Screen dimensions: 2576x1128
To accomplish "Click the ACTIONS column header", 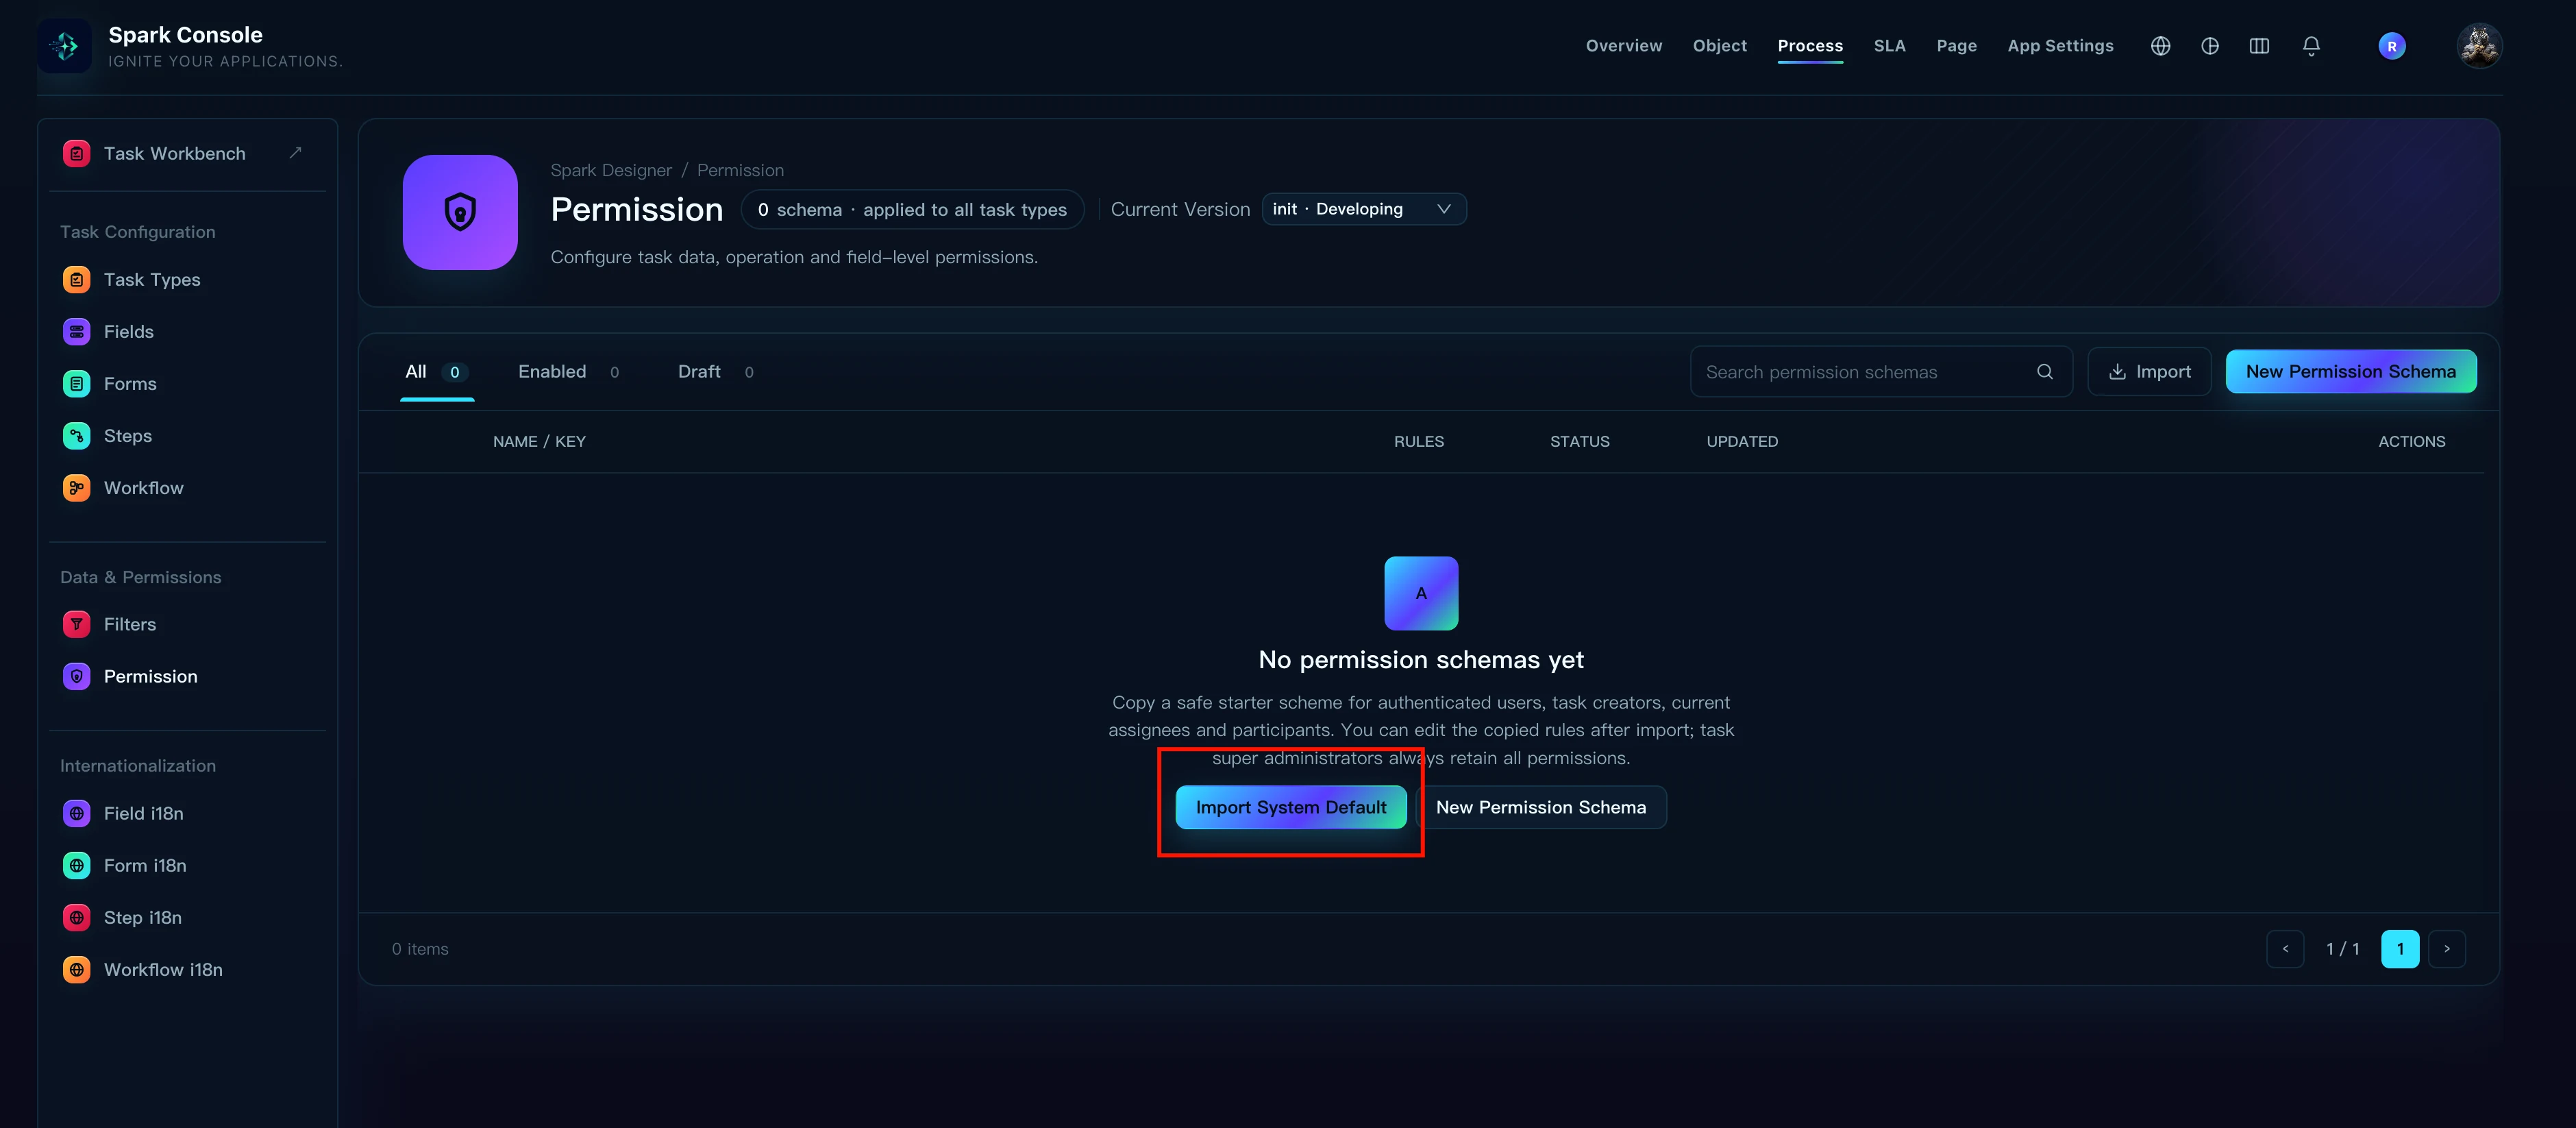I will (2411, 442).
